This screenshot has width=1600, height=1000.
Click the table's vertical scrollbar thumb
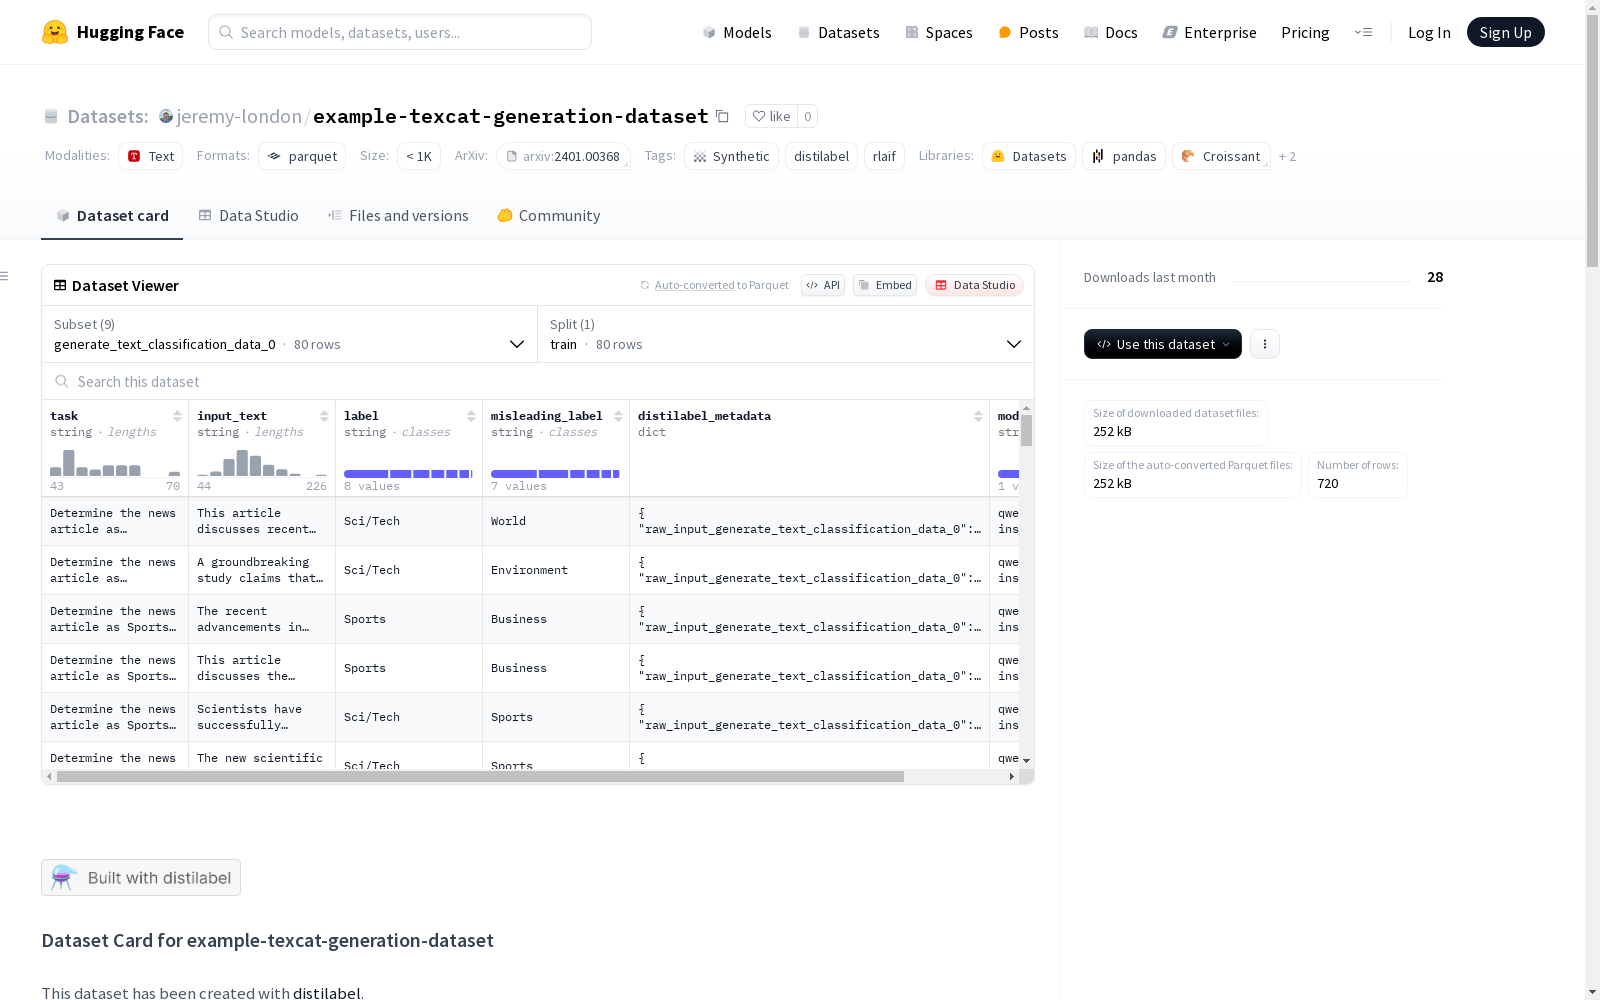pos(1026,431)
